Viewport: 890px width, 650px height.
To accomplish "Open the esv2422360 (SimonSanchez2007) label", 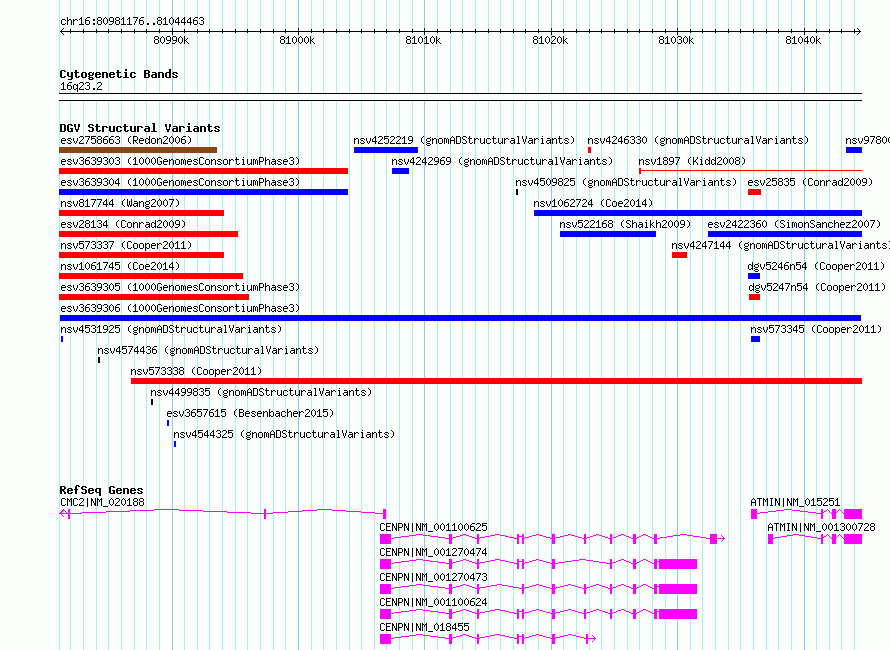I will pos(794,224).
